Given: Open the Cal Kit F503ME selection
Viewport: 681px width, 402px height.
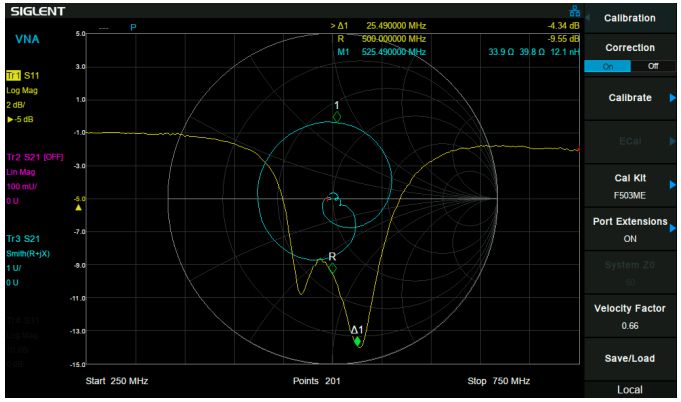Looking at the screenshot, I should [630, 187].
